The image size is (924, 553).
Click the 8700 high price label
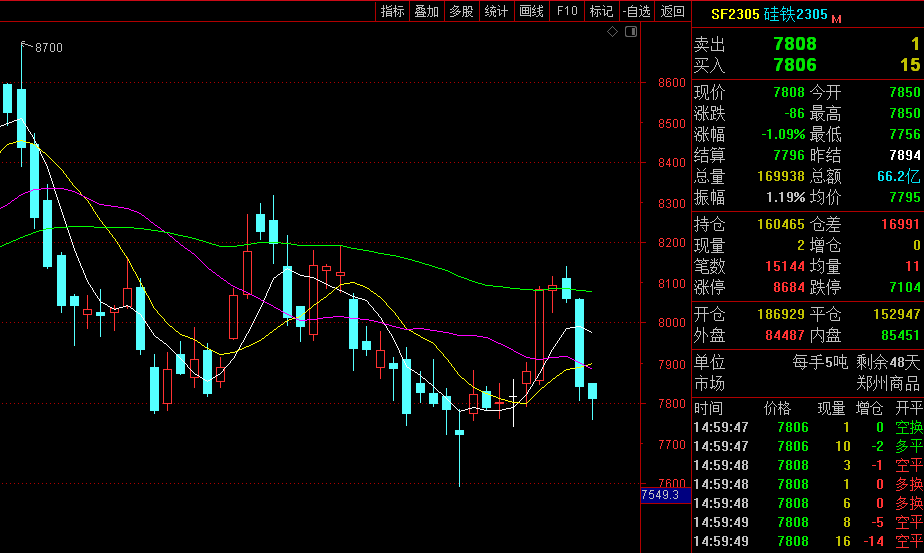[48, 47]
